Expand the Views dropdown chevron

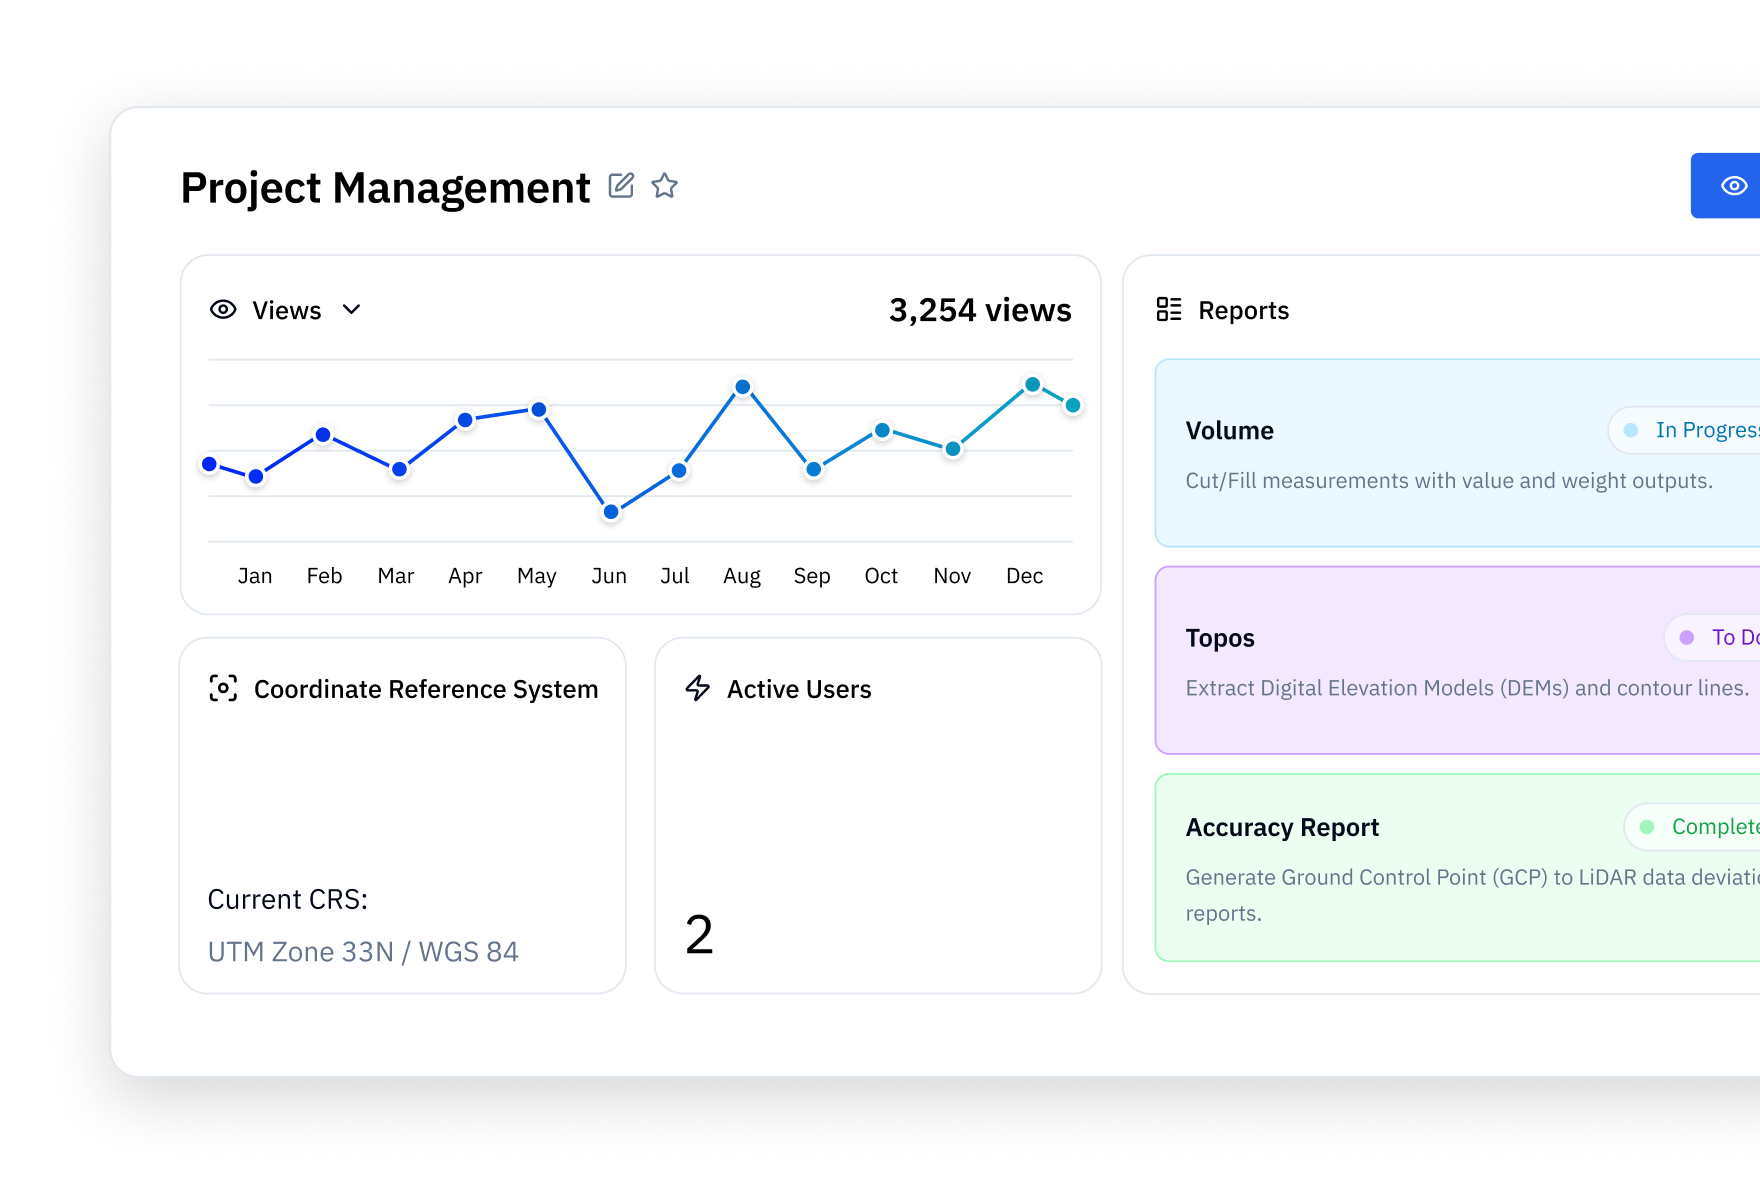pos(351,310)
